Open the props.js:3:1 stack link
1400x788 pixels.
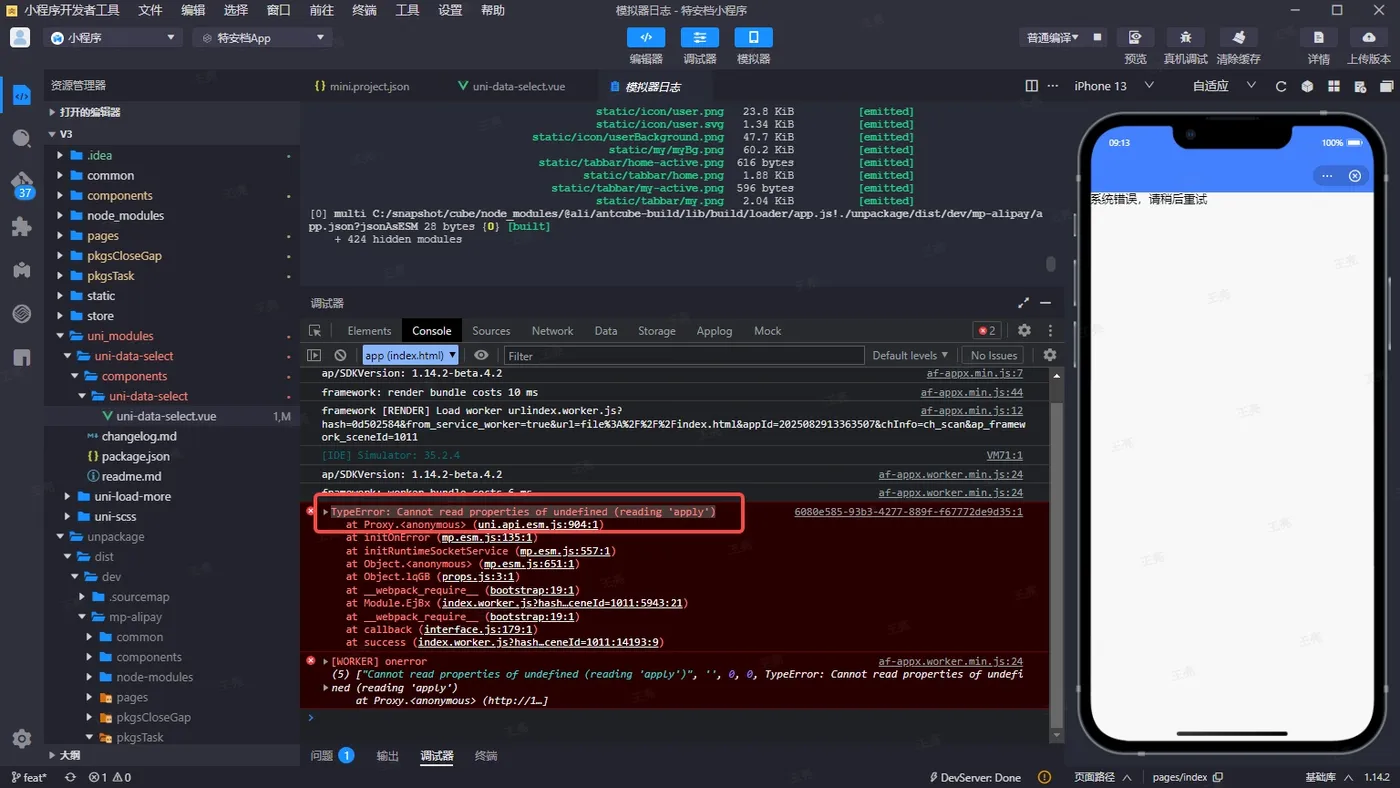478,577
